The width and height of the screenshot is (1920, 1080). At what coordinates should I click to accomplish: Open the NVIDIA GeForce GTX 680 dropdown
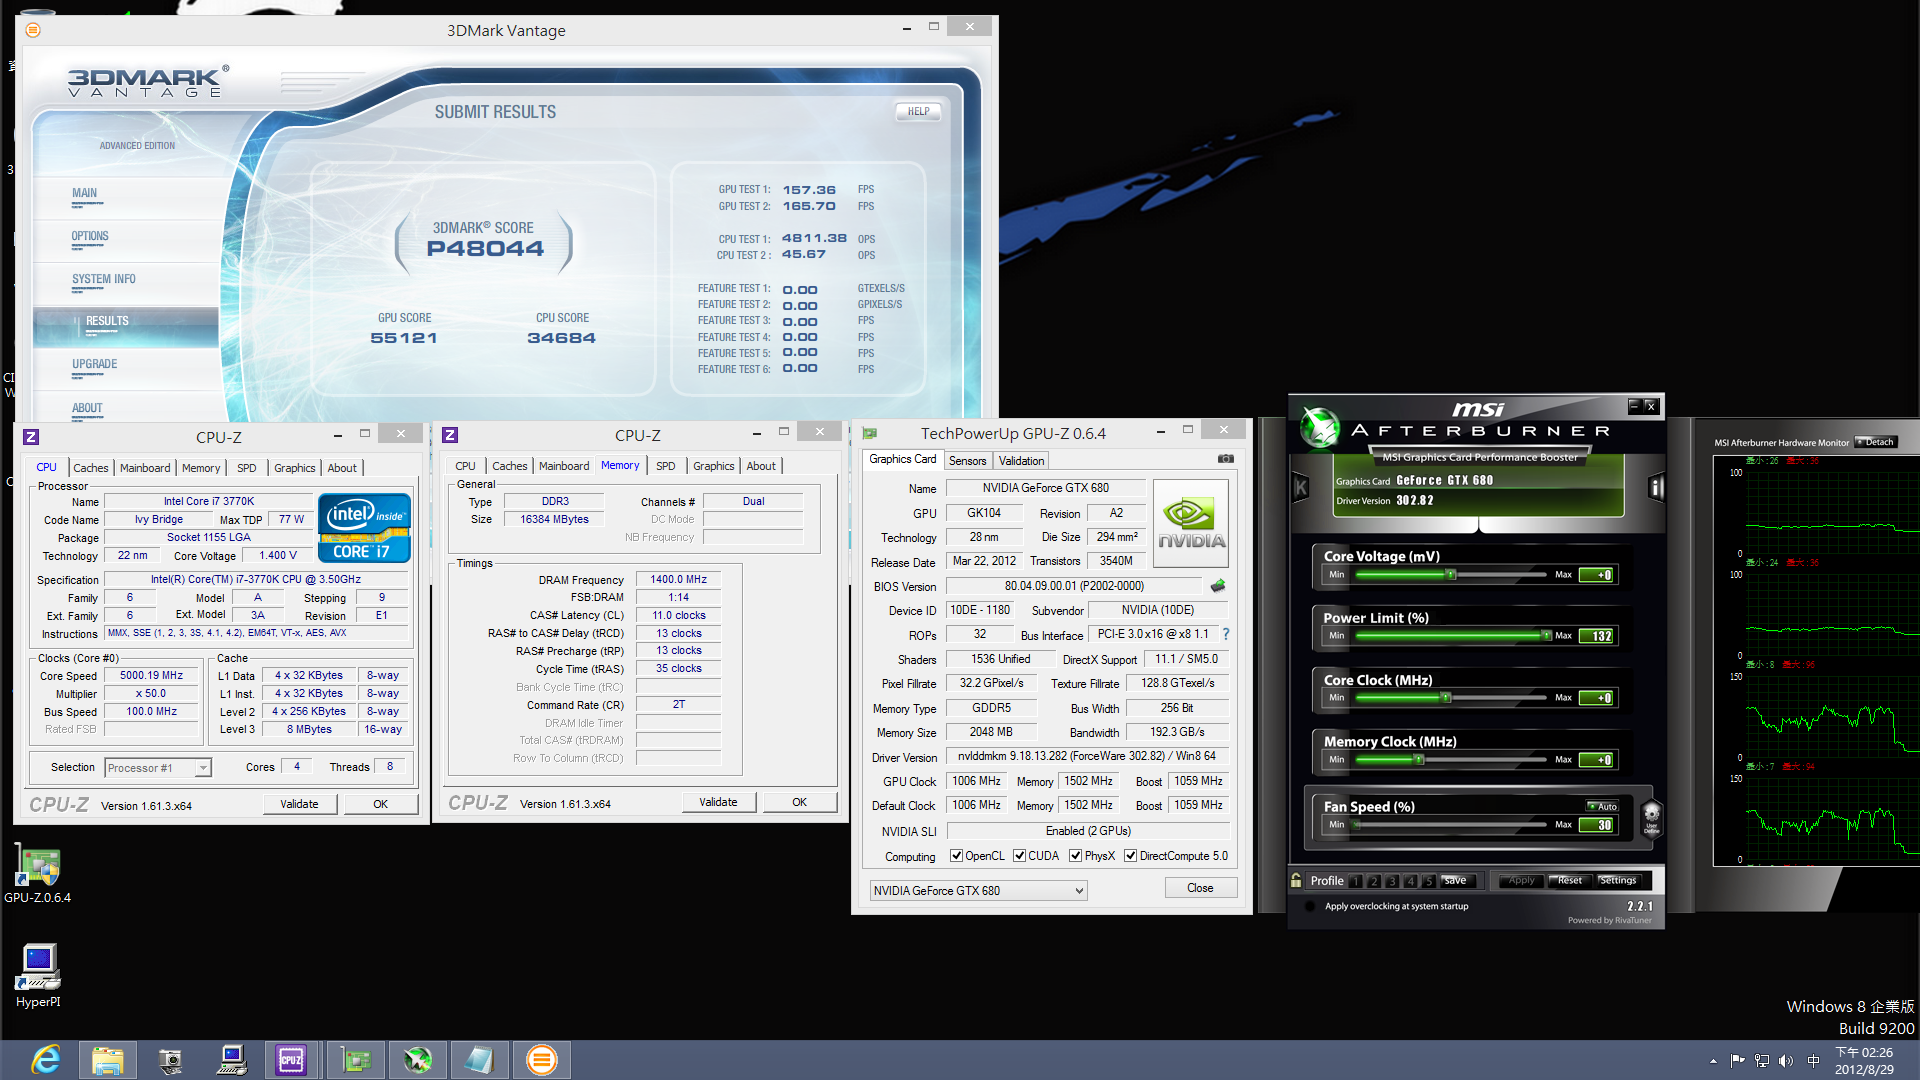click(x=978, y=890)
